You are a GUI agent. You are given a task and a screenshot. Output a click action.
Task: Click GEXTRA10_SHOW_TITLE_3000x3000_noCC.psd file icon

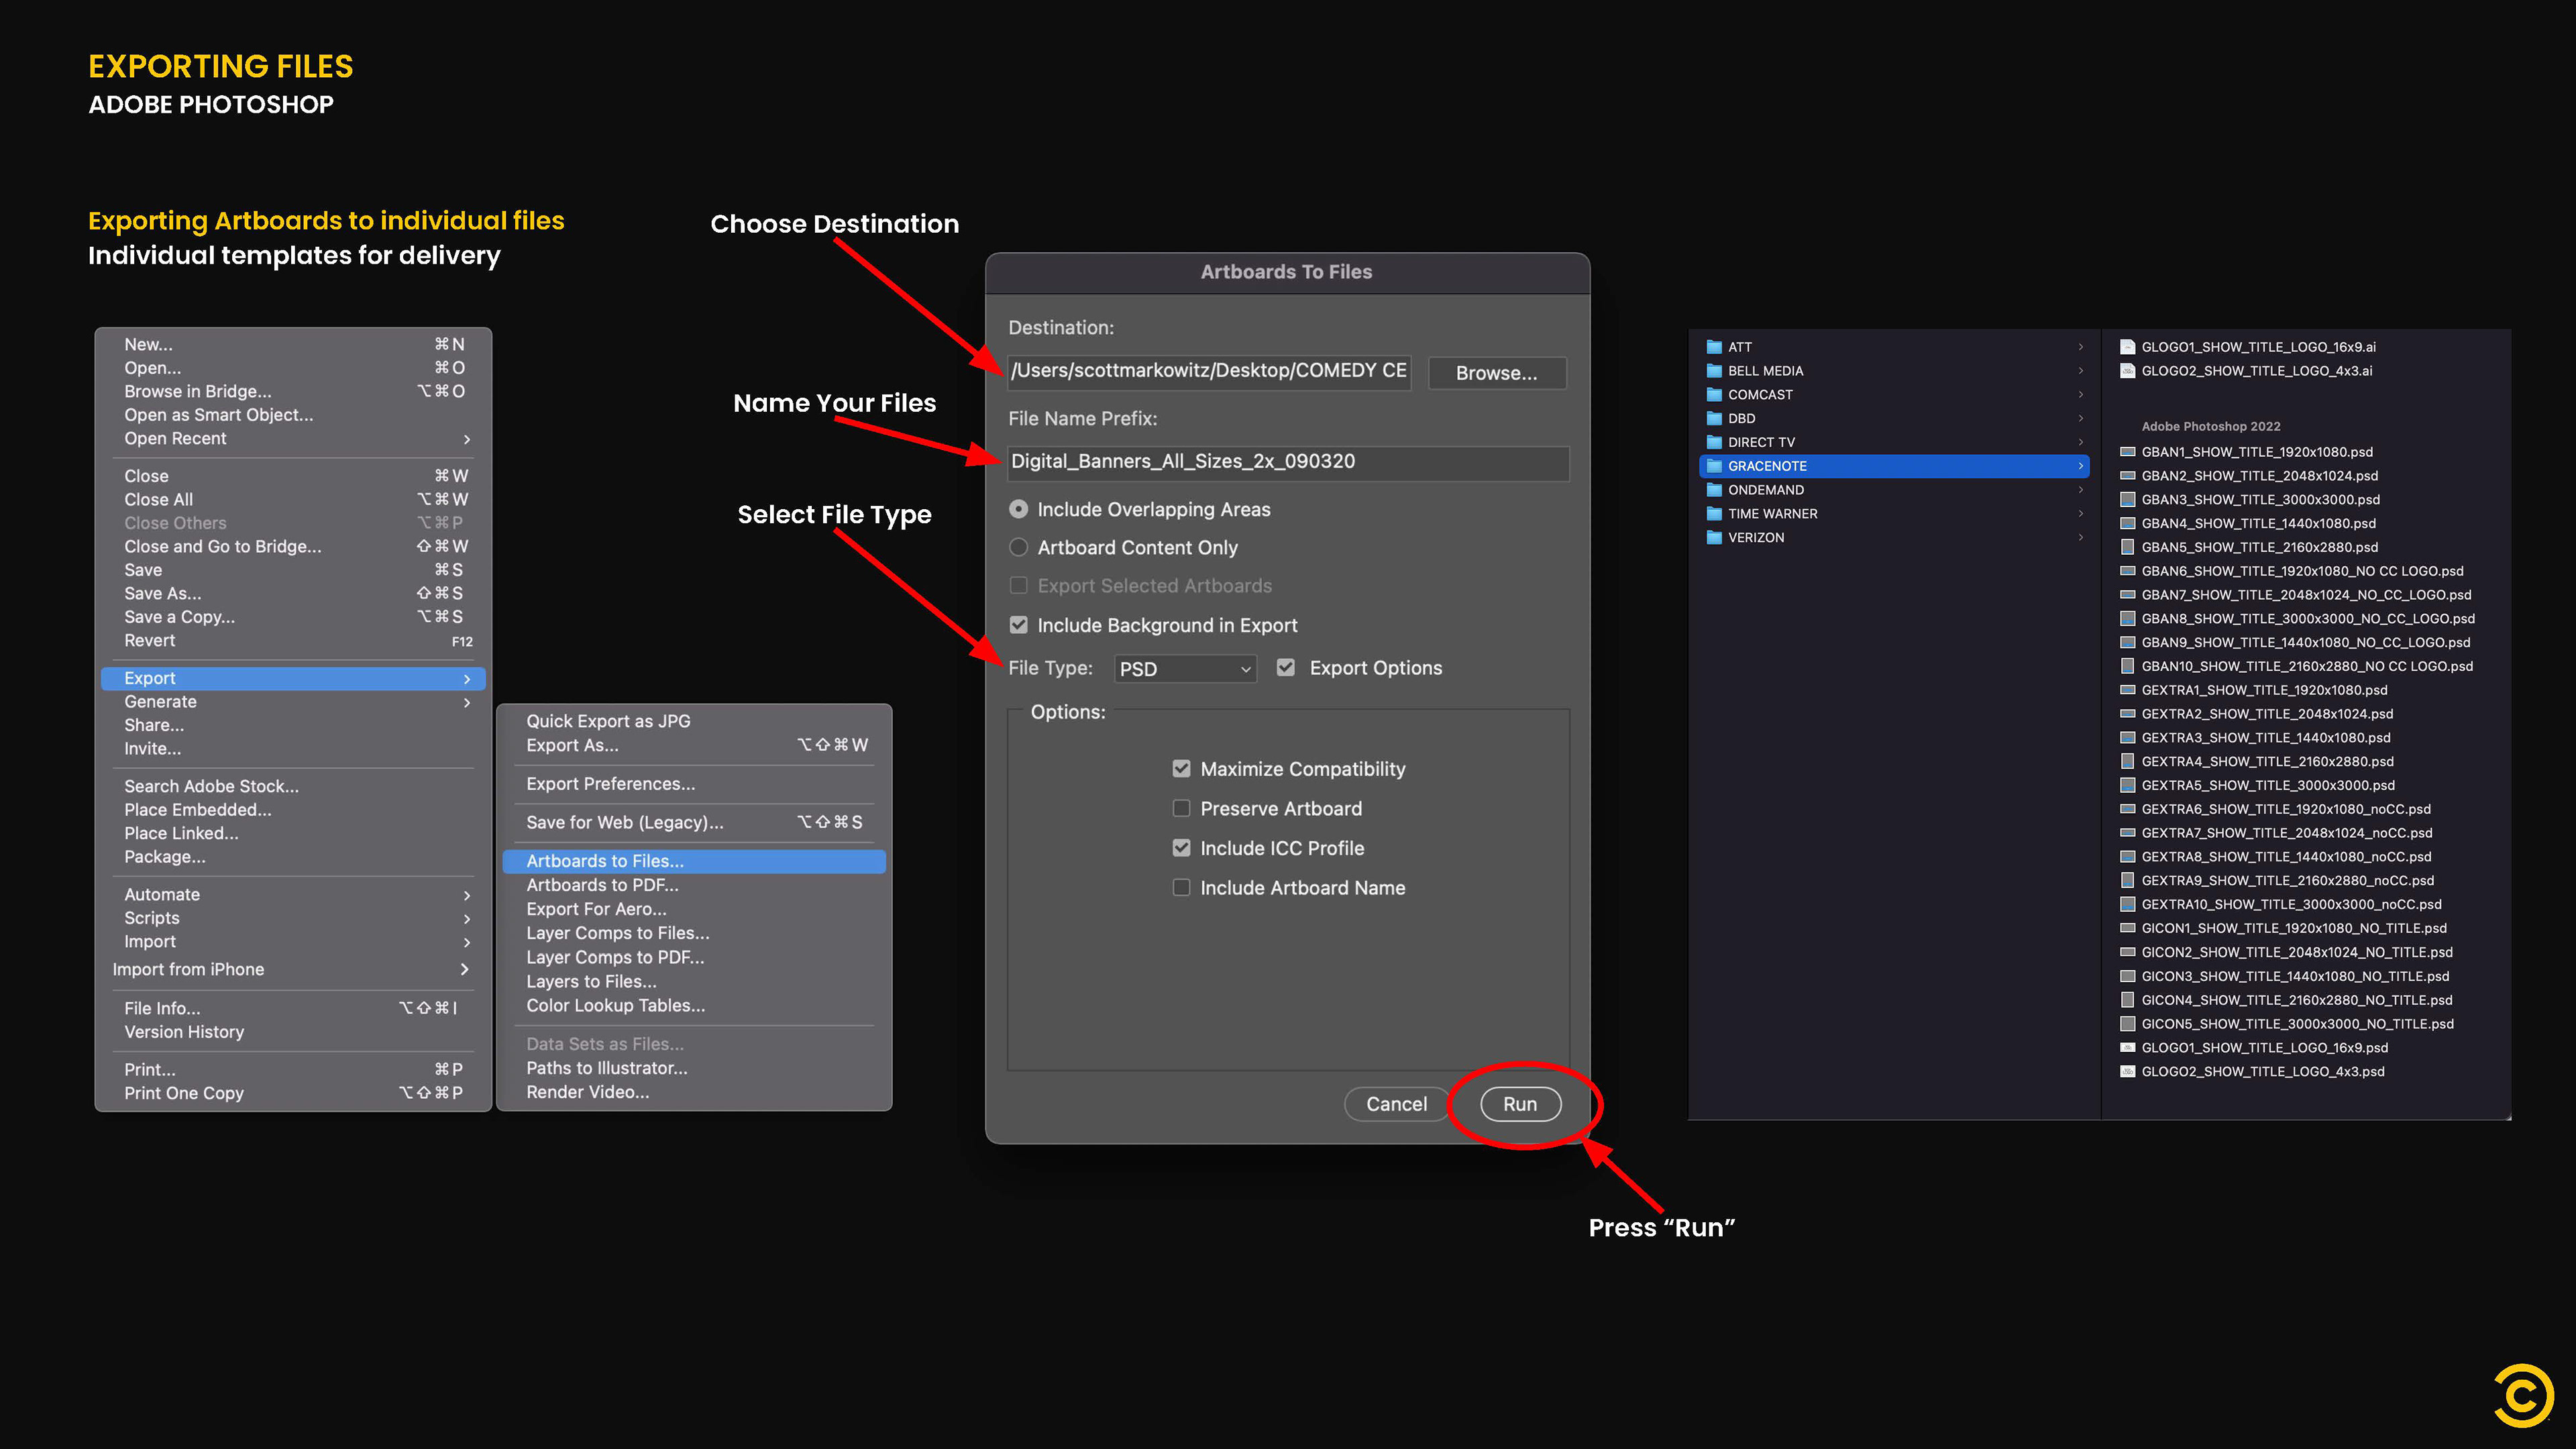[x=2128, y=904]
